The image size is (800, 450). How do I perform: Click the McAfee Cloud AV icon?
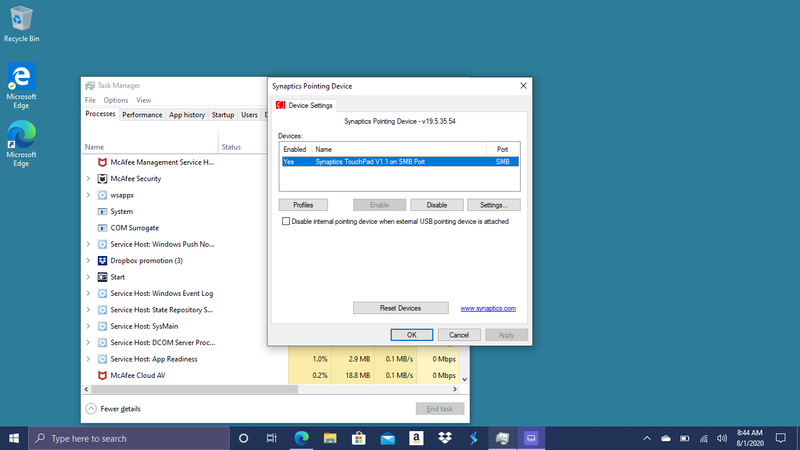tap(102, 376)
